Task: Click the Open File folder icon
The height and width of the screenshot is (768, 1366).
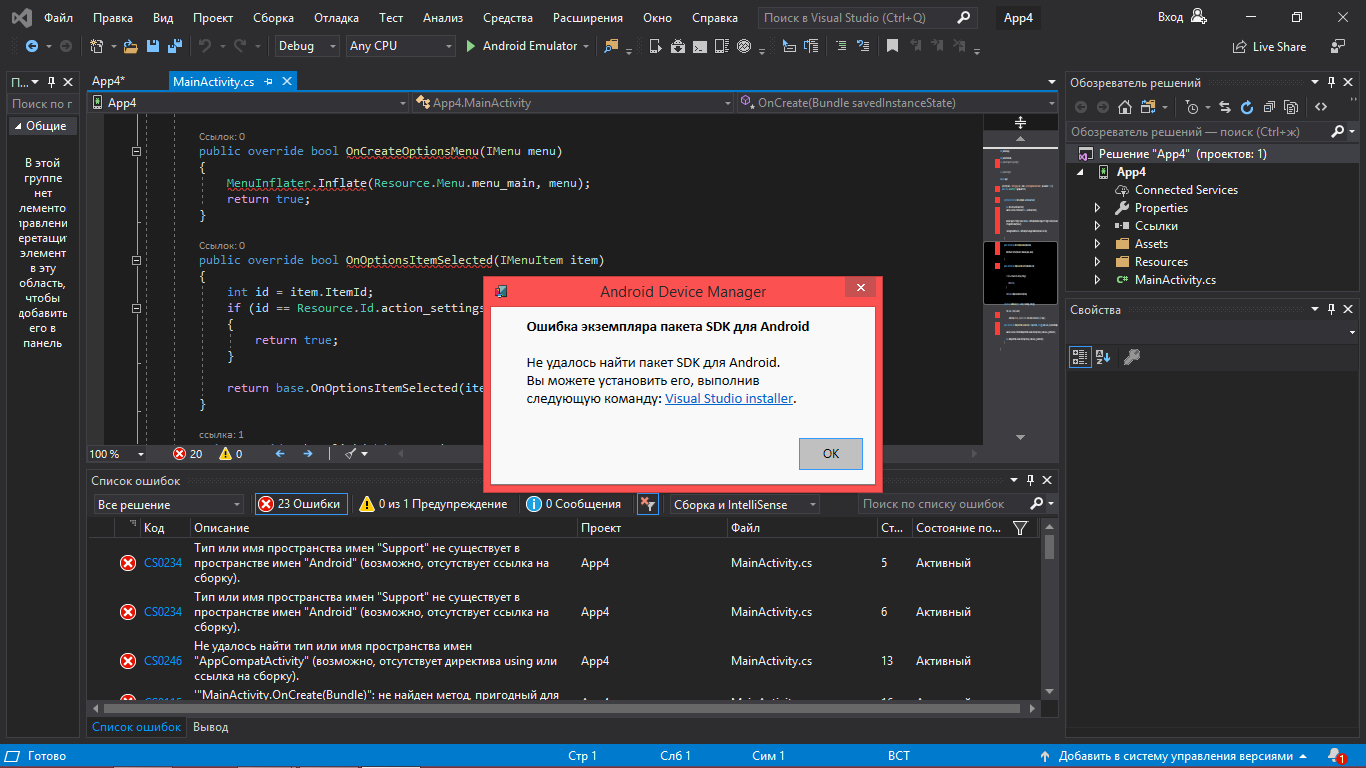Action: coord(130,46)
